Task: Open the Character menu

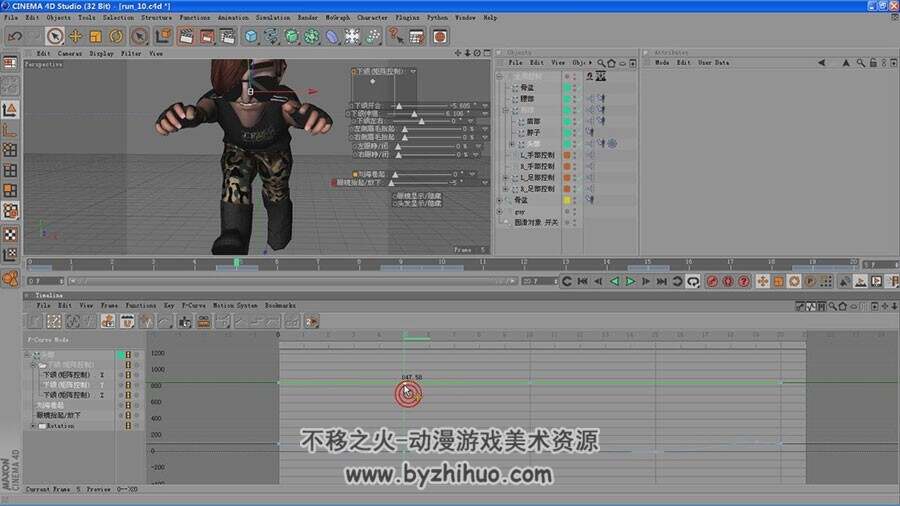Action: click(372, 18)
